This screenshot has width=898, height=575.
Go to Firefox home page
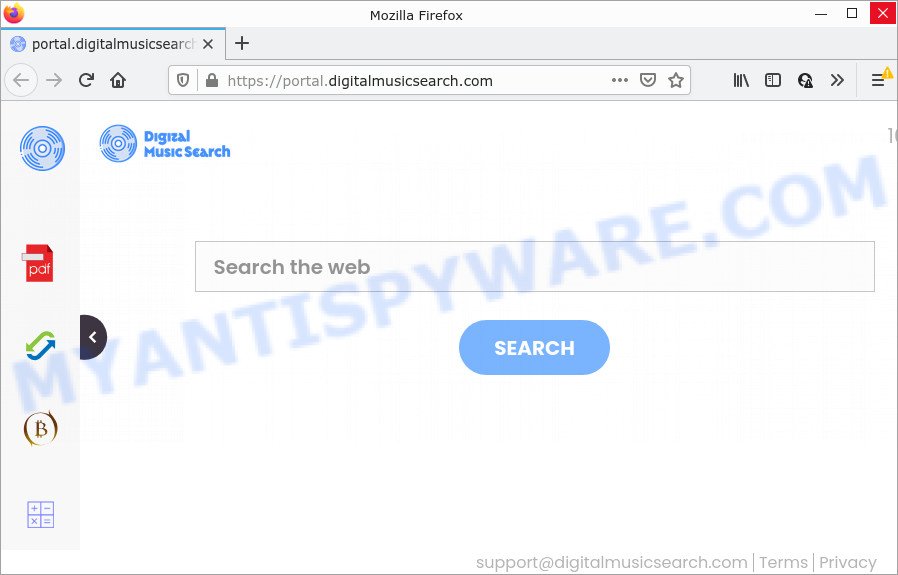point(118,80)
